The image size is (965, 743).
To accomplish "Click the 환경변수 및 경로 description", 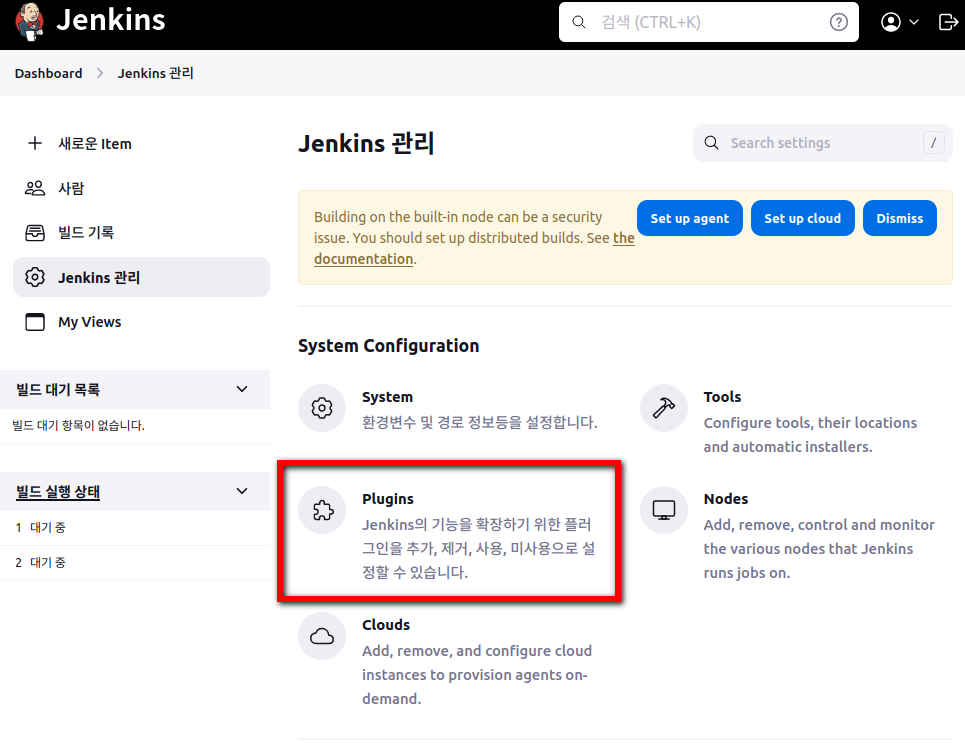I will click(x=479, y=423).
